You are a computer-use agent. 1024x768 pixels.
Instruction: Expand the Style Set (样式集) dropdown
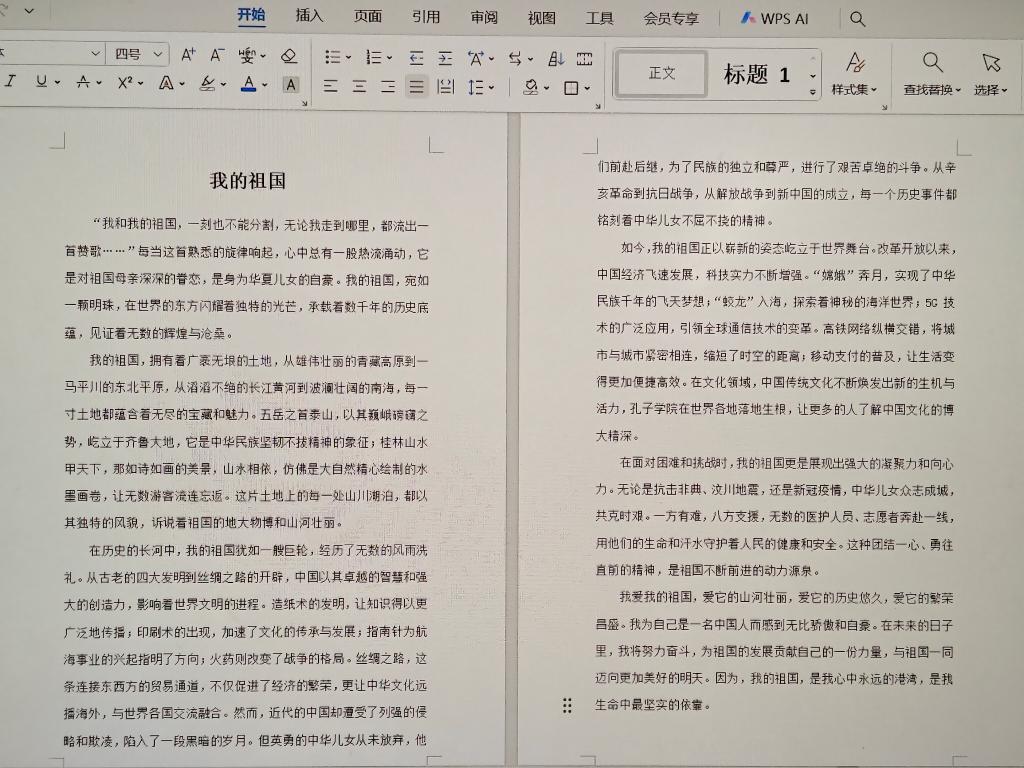tap(854, 73)
